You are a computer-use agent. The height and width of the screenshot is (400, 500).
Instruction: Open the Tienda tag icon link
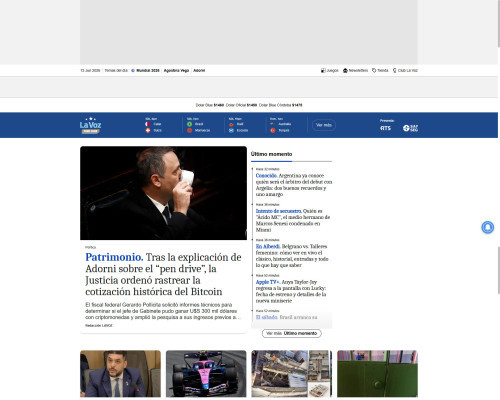(374, 71)
